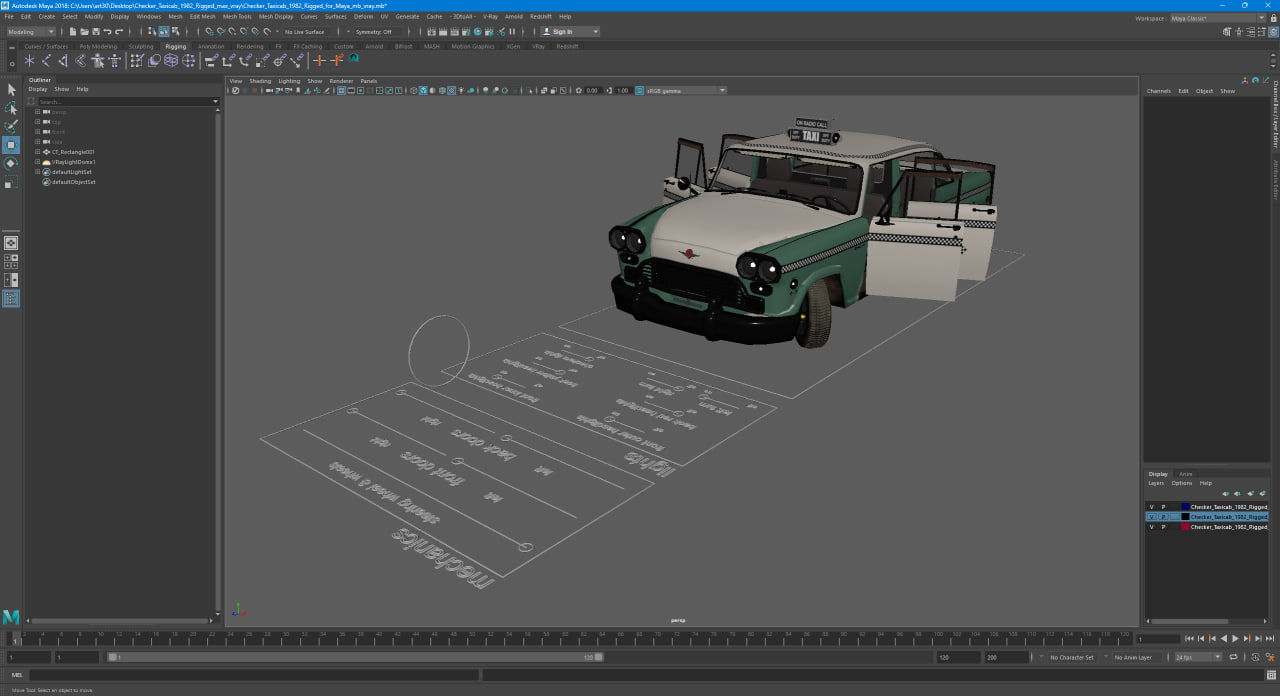Click the Outliner layout toggle icon
Screen dimensions: 1280x696
tap(11, 298)
